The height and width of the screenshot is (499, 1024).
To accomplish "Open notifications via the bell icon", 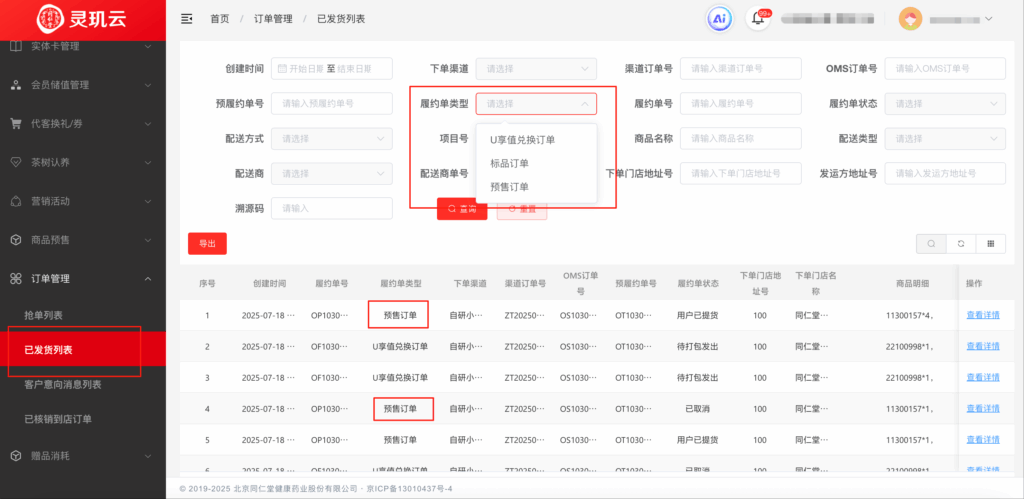I will pyautogui.click(x=760, y=20).
